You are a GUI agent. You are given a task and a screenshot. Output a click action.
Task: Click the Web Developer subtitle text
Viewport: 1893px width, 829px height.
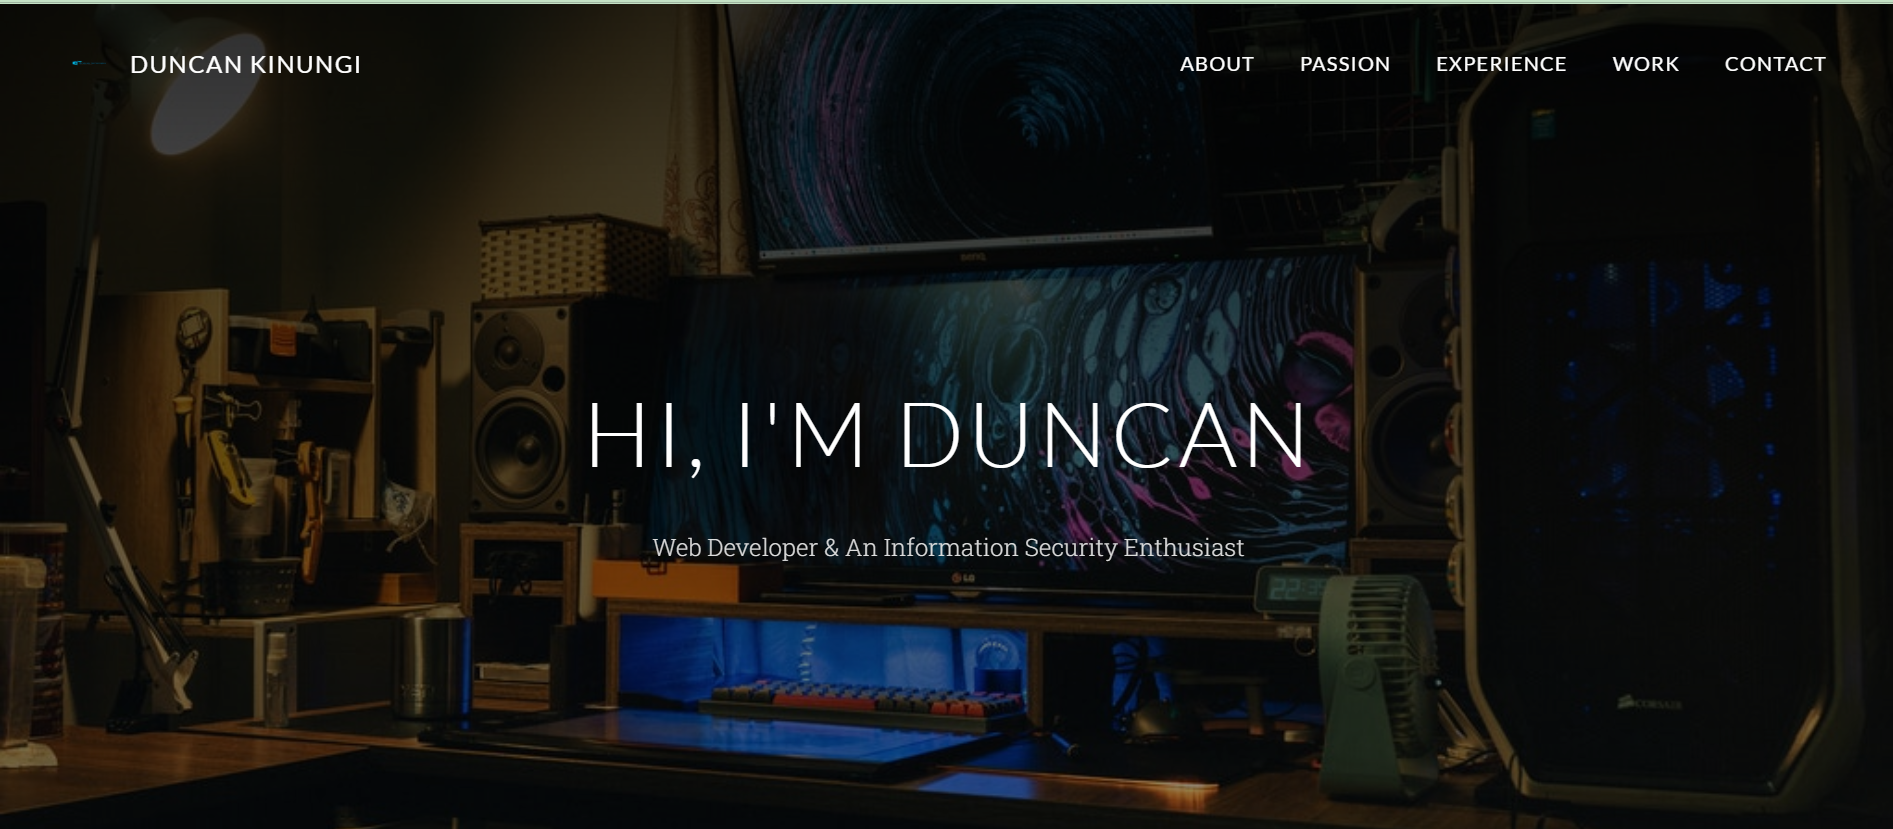pyautogui.click(x=947, y=548)
